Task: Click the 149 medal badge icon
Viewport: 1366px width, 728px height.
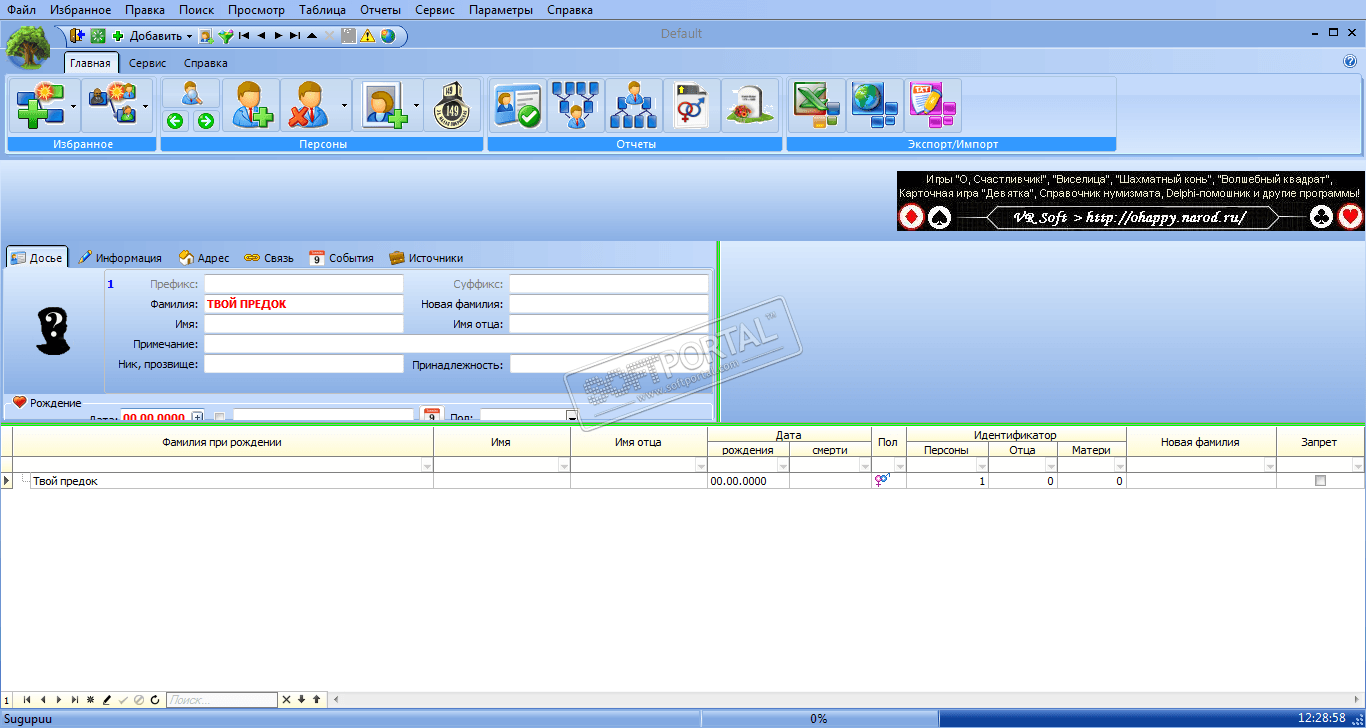Action: (453, 106)
